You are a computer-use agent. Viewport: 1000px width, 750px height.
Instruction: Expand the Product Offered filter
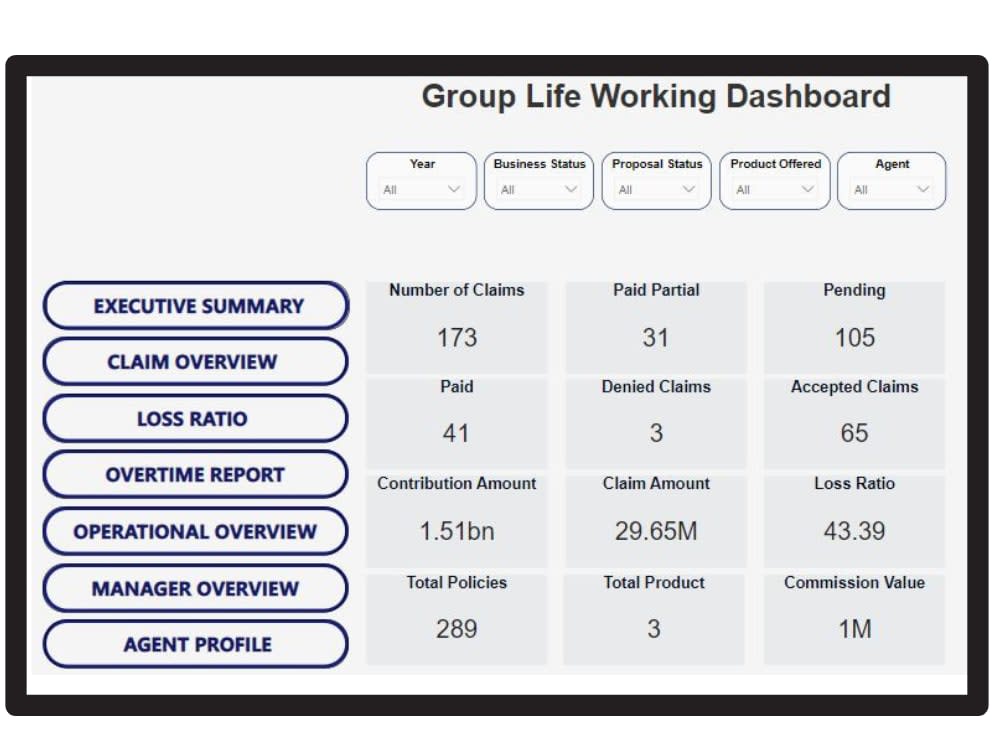[773, 186]
